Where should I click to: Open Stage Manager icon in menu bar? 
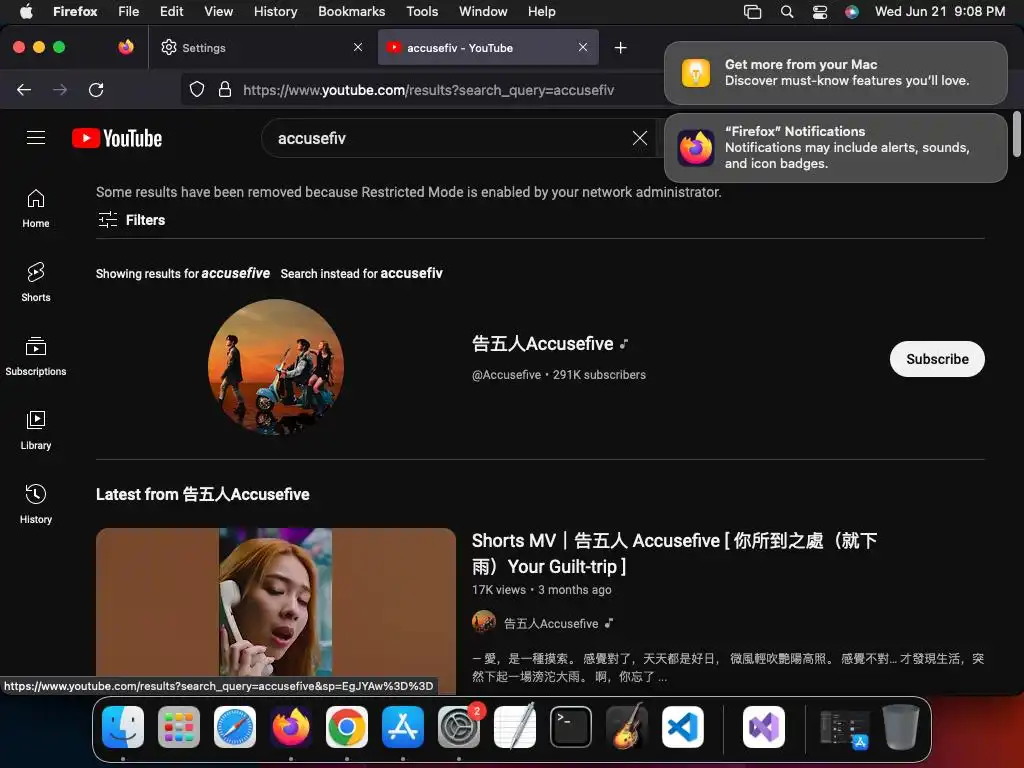click(752, 12)
